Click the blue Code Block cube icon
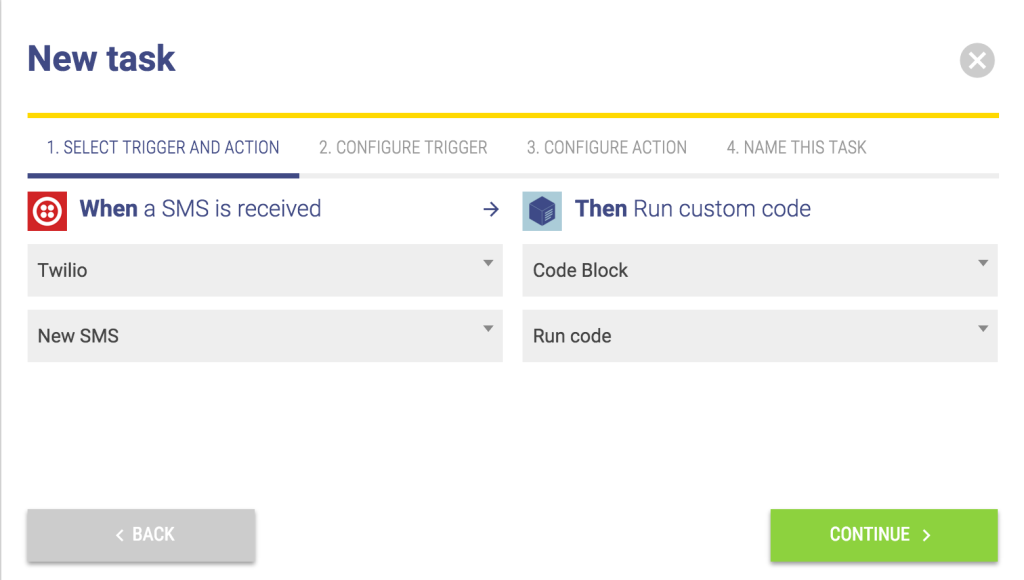 pos(542,211)
